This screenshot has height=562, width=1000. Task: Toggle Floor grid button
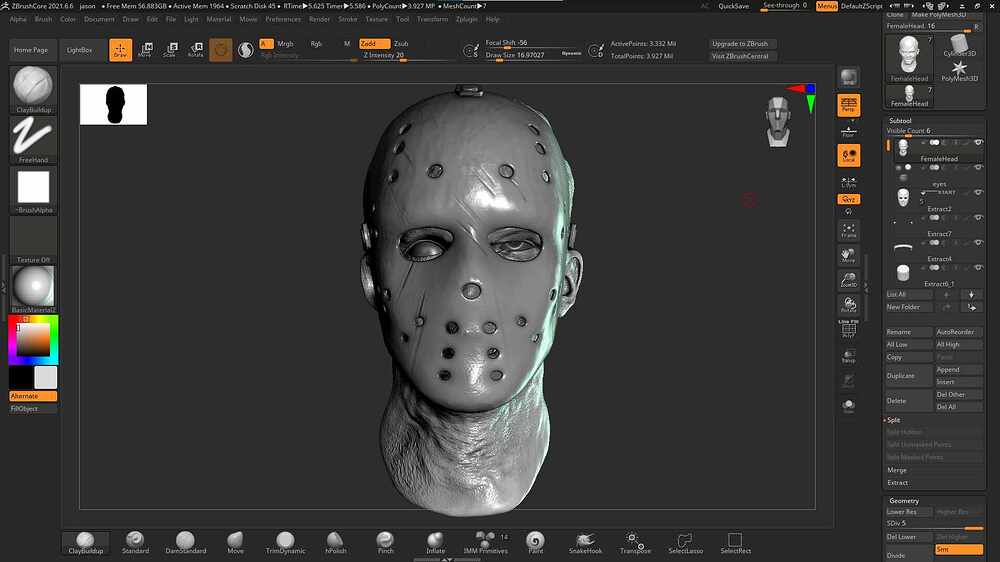(x=848, y=131)
